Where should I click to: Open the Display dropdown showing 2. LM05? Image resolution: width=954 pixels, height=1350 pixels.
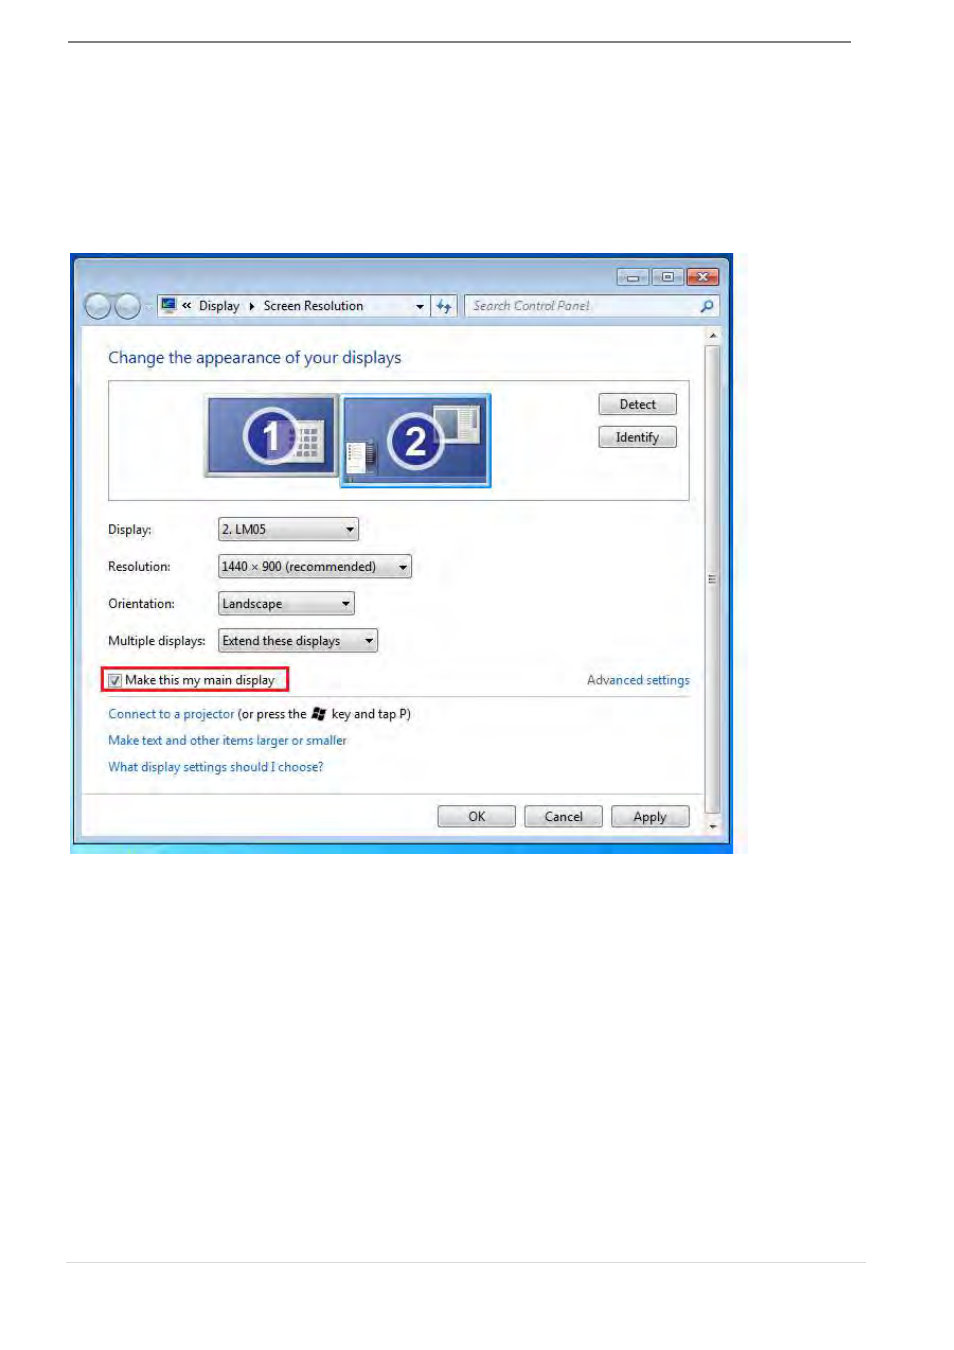coord(288,529)
